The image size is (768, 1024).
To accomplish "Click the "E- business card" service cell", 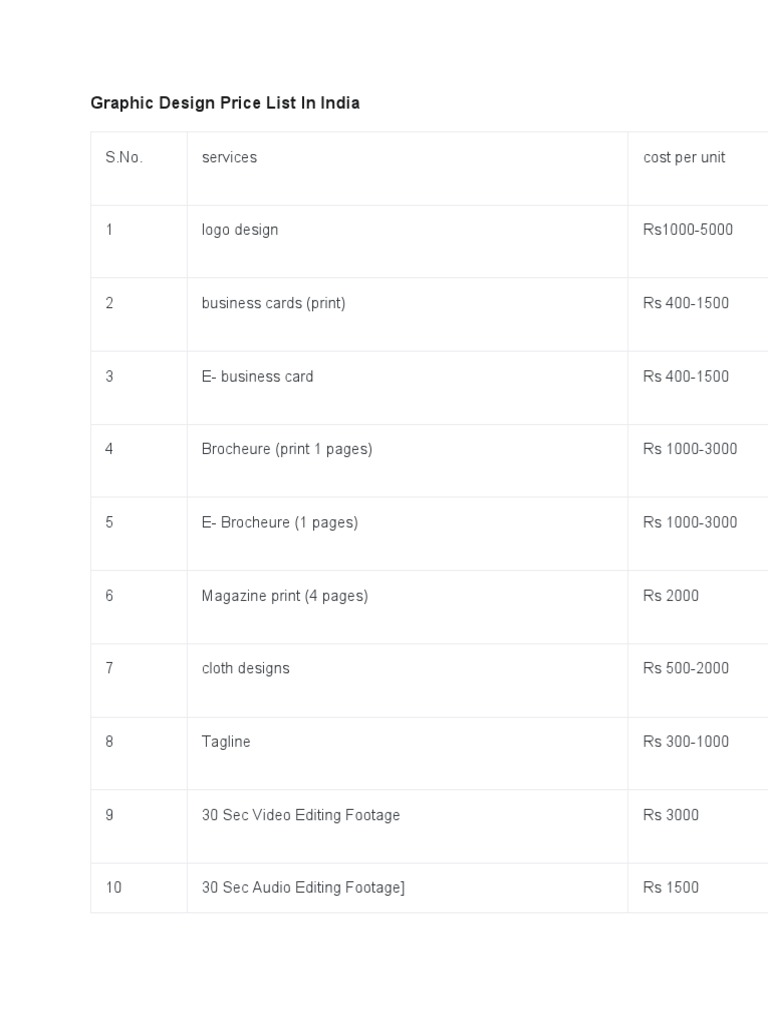I will tap(257, 377).
